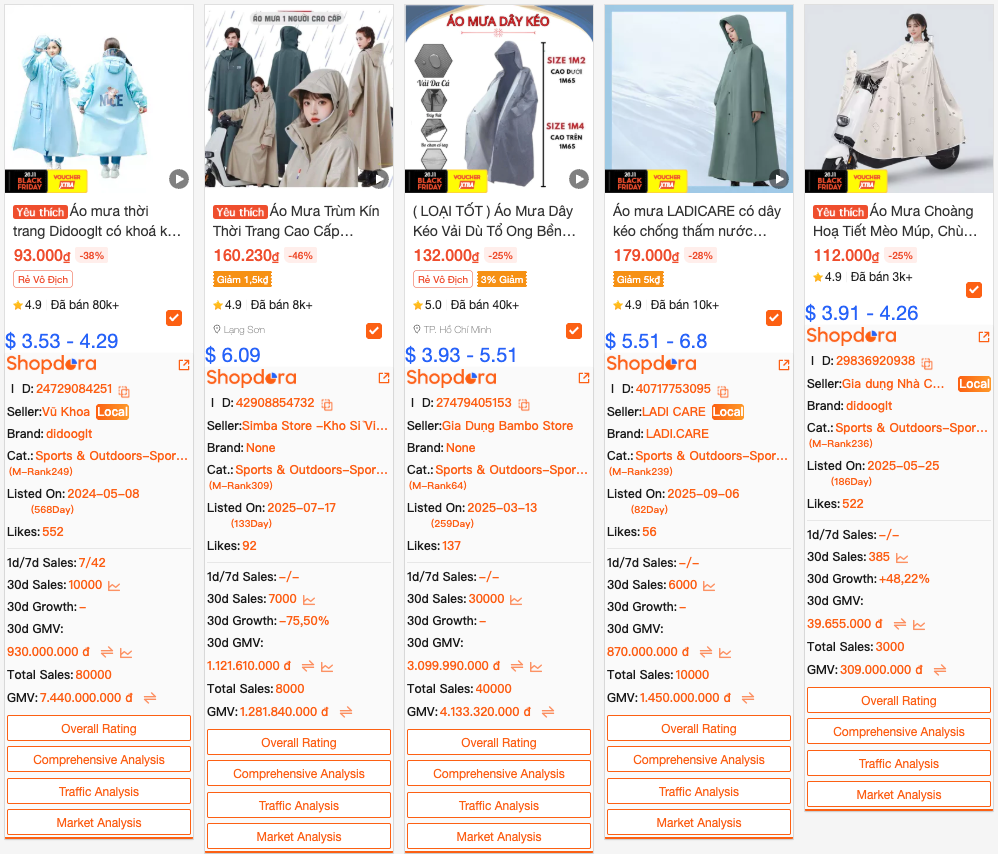Open external link for Didooglt raincoat card

click(x=184, y=365)
